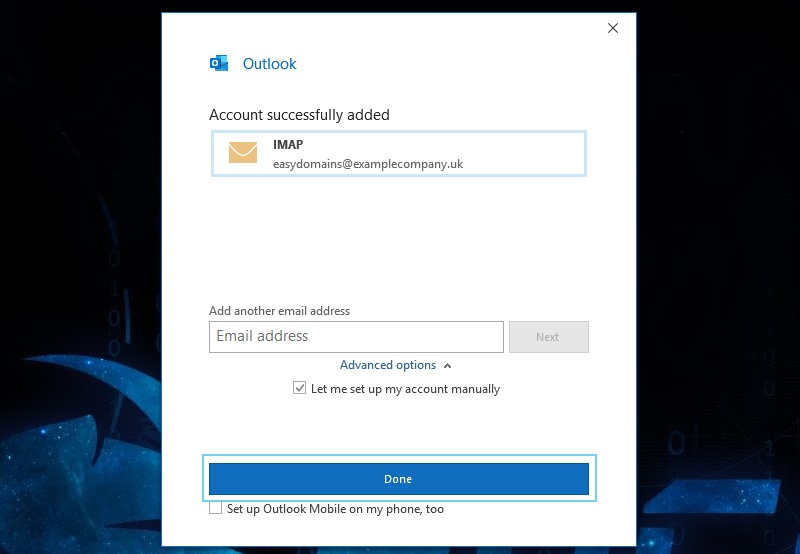Click the Add another email address label
Screen dimensions: 800x554
[280, 311]
